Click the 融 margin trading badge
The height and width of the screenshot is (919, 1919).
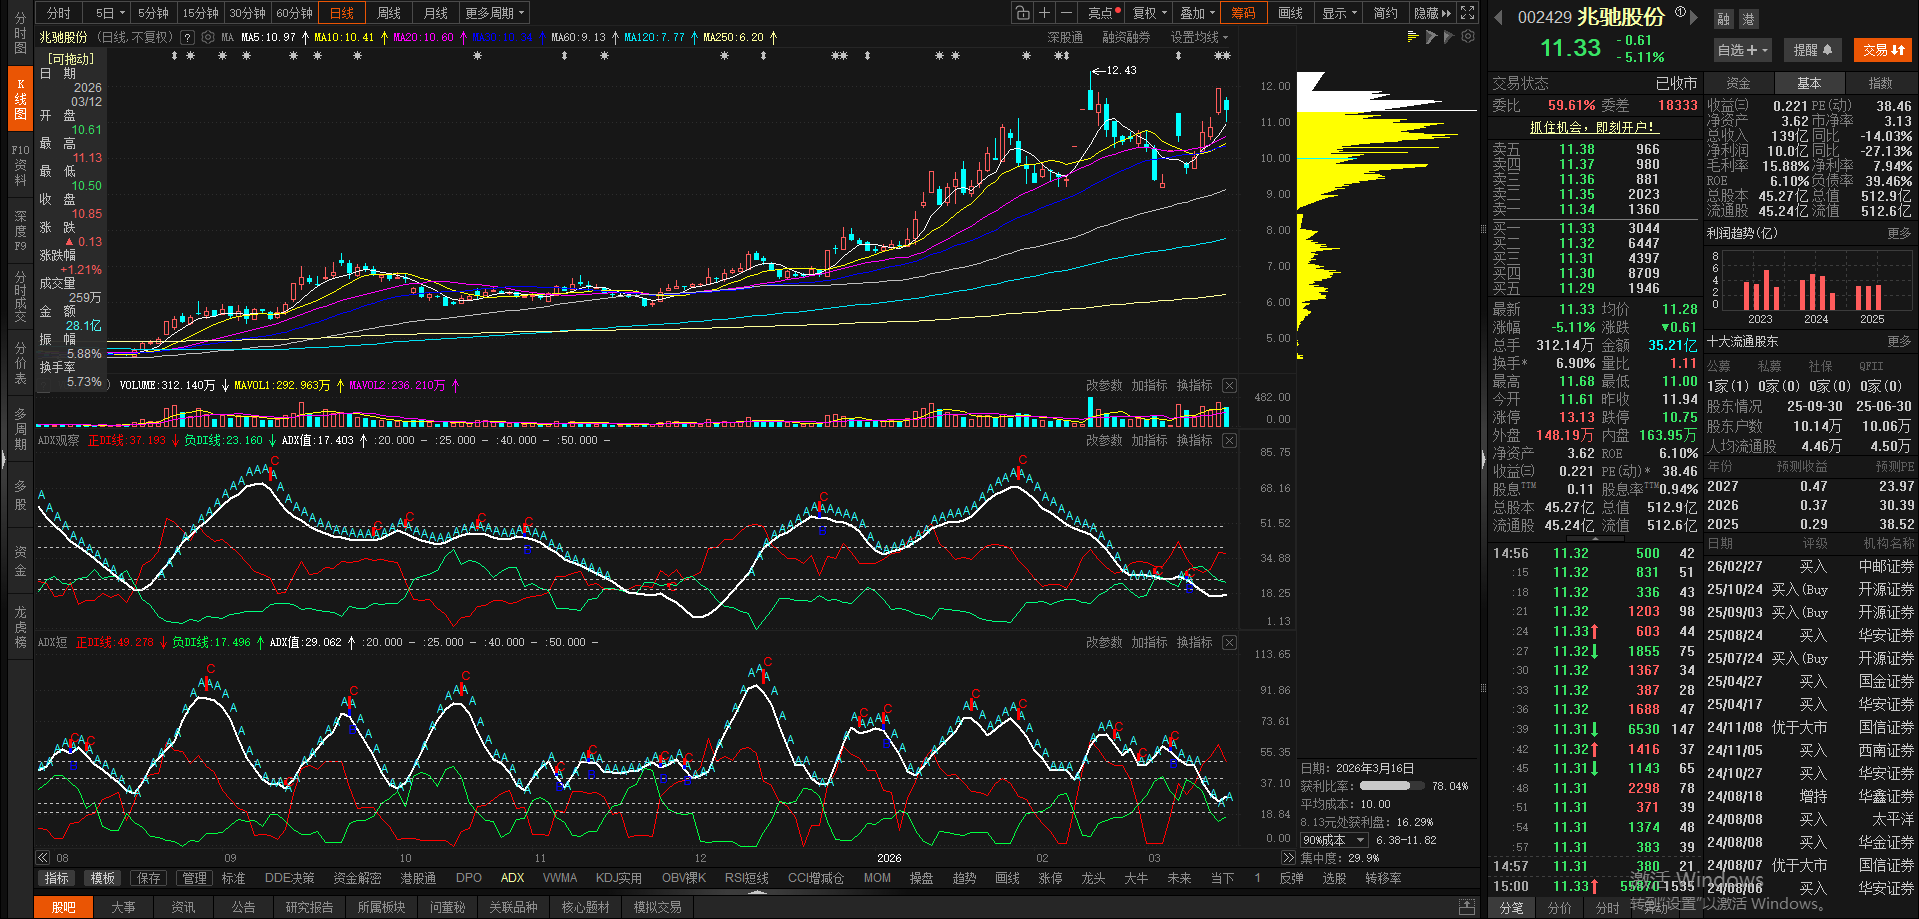click(1723, 19)
